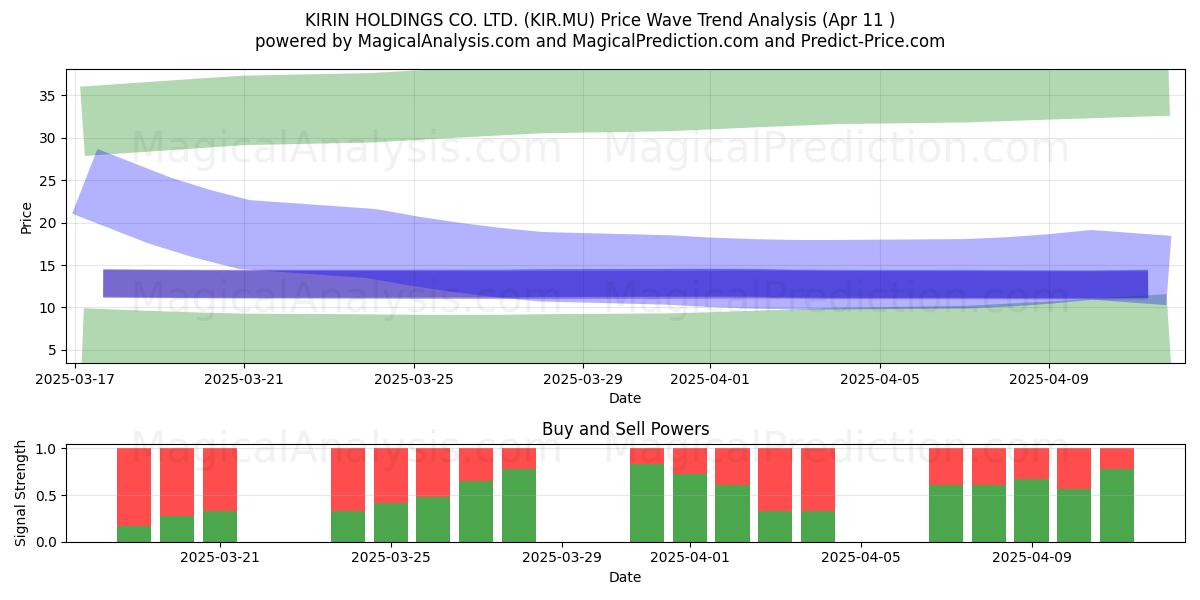Screen dimensions: 1200x600
Task: Click the '2025-03-17' date tick on price chart
Action: tap(76, 380)
